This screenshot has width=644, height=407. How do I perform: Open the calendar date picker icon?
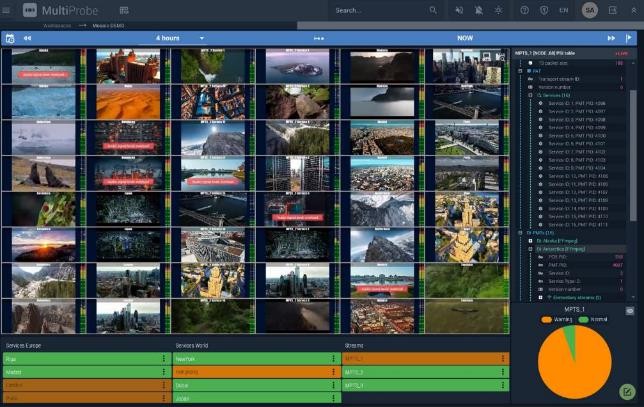10,38
